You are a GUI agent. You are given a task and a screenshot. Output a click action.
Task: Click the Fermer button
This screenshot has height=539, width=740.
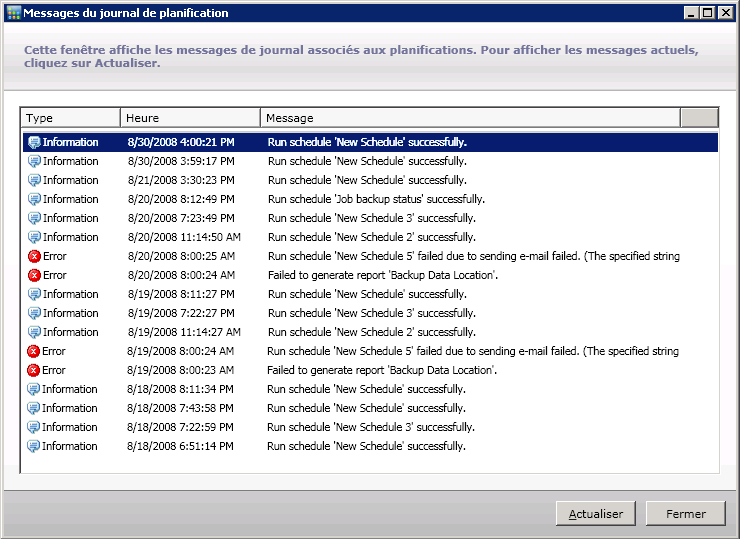pyautogui.click(x=685, y=513)
